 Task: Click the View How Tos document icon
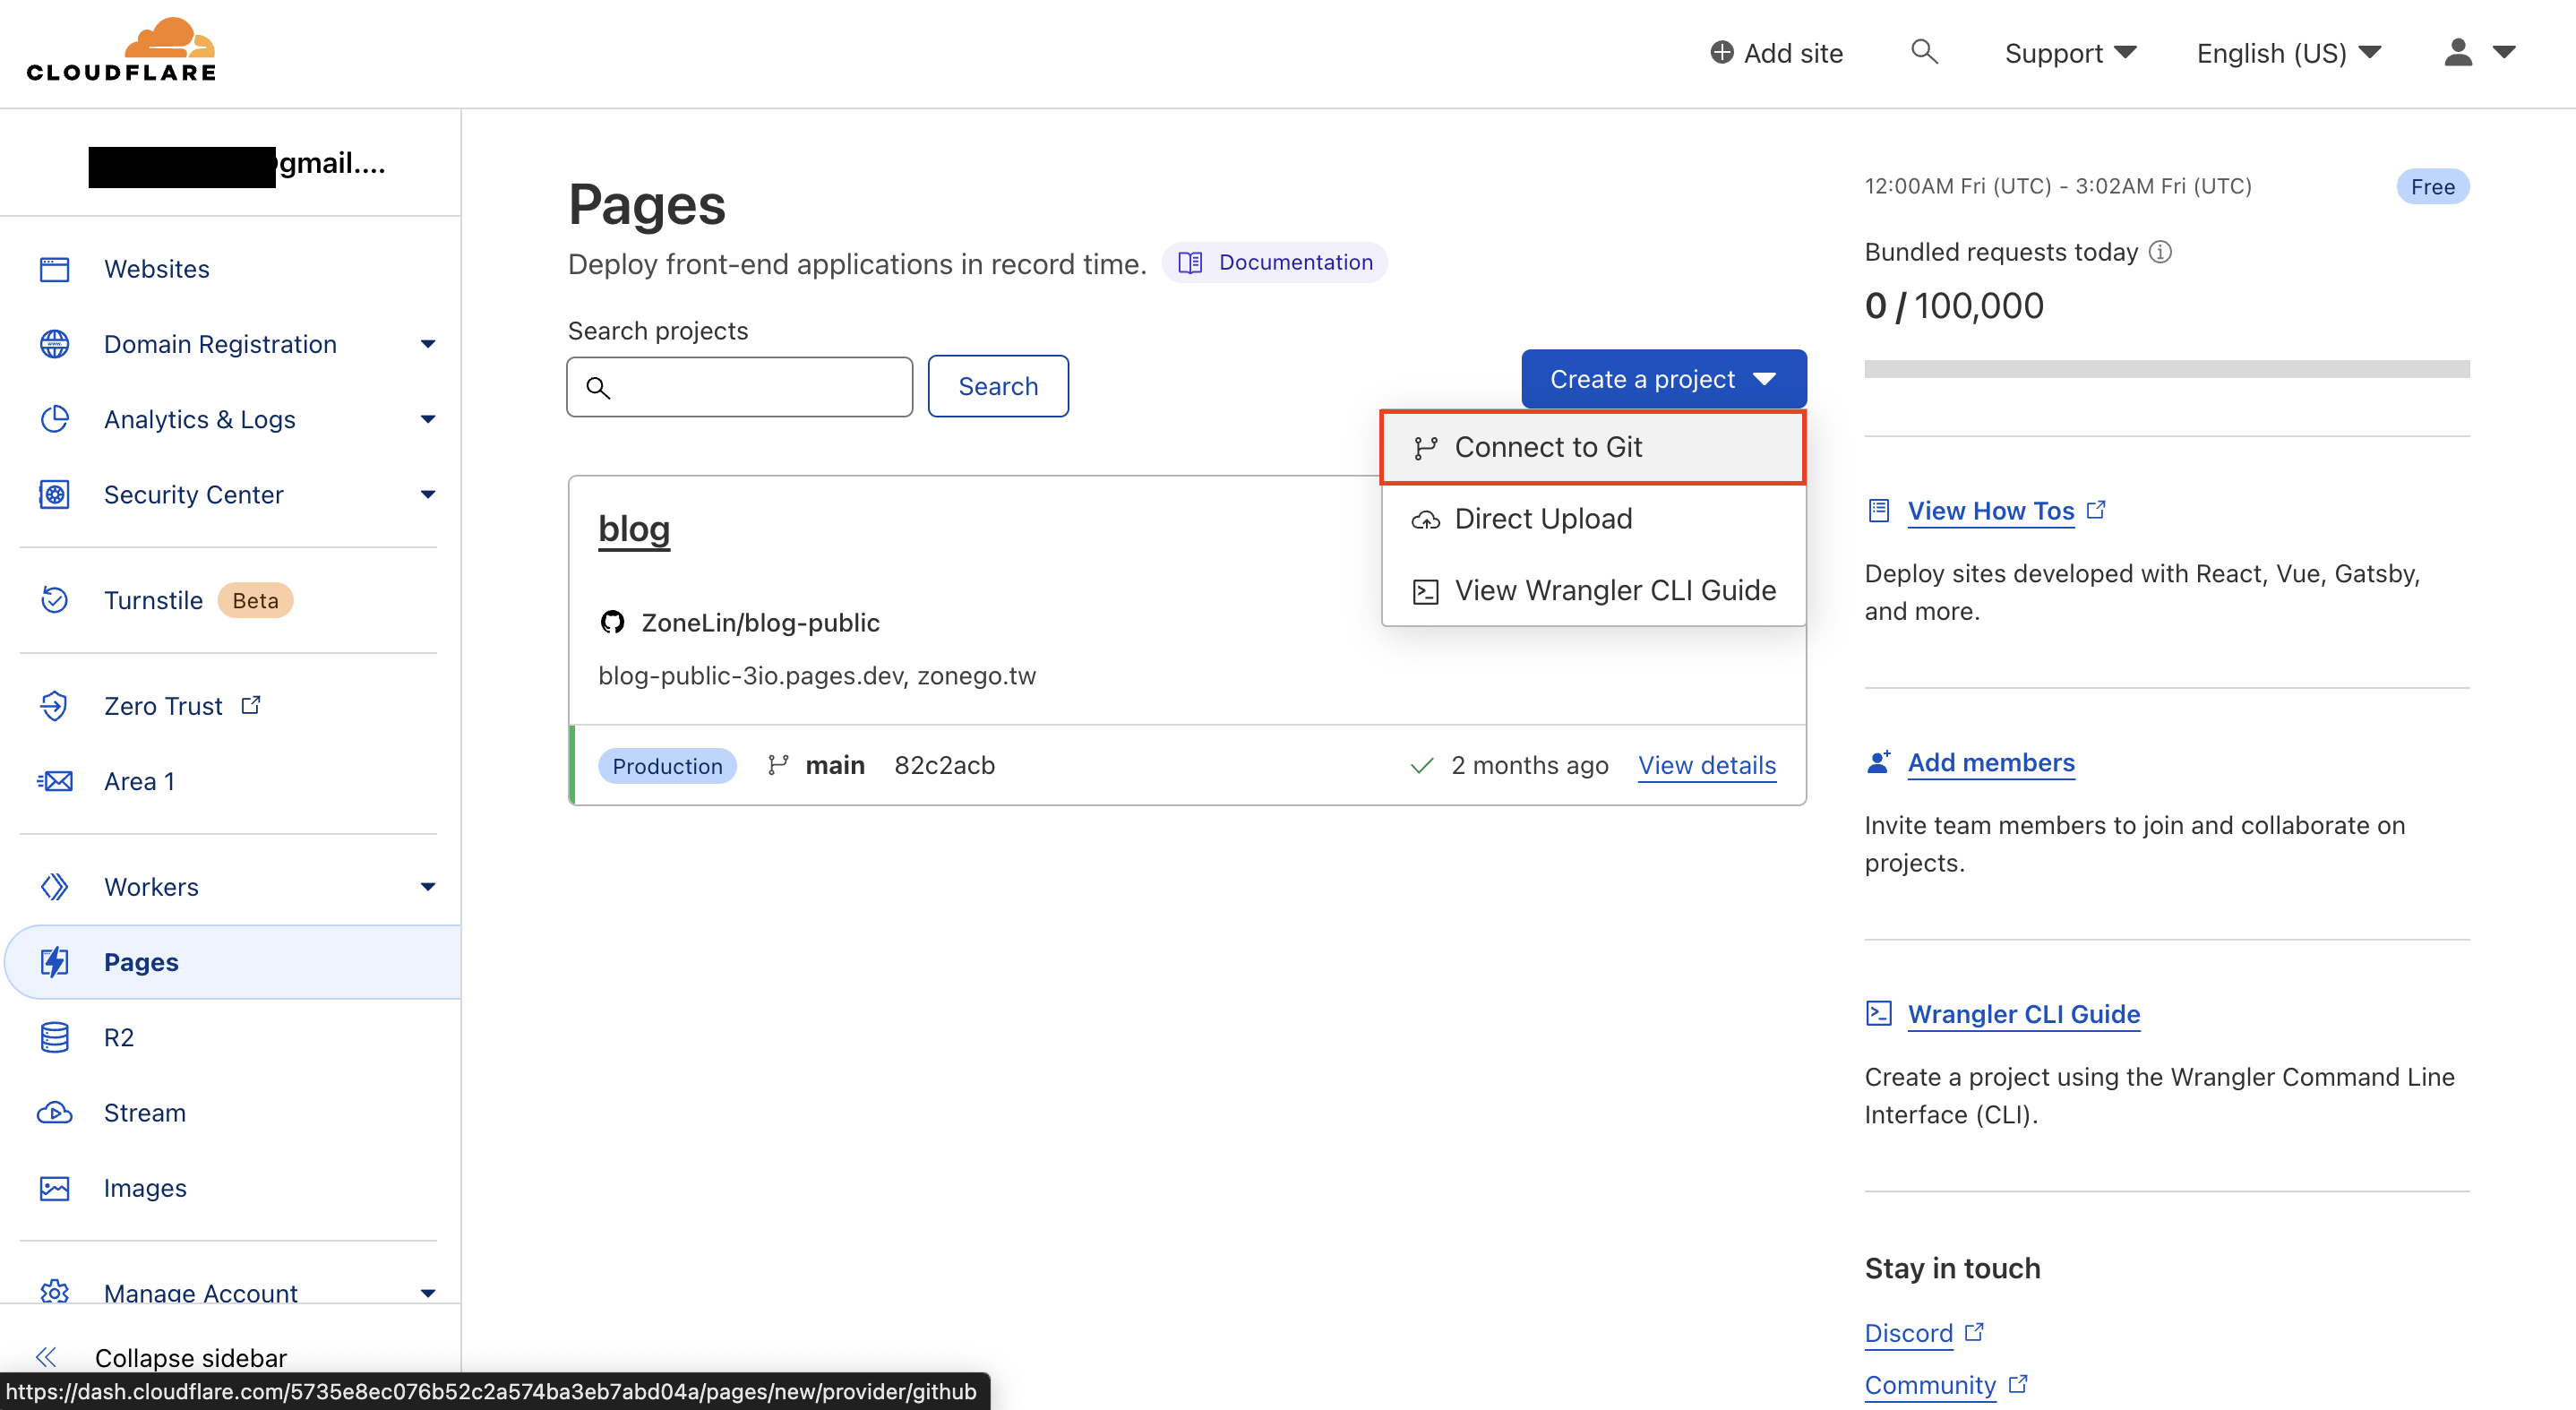point(1879,510)
